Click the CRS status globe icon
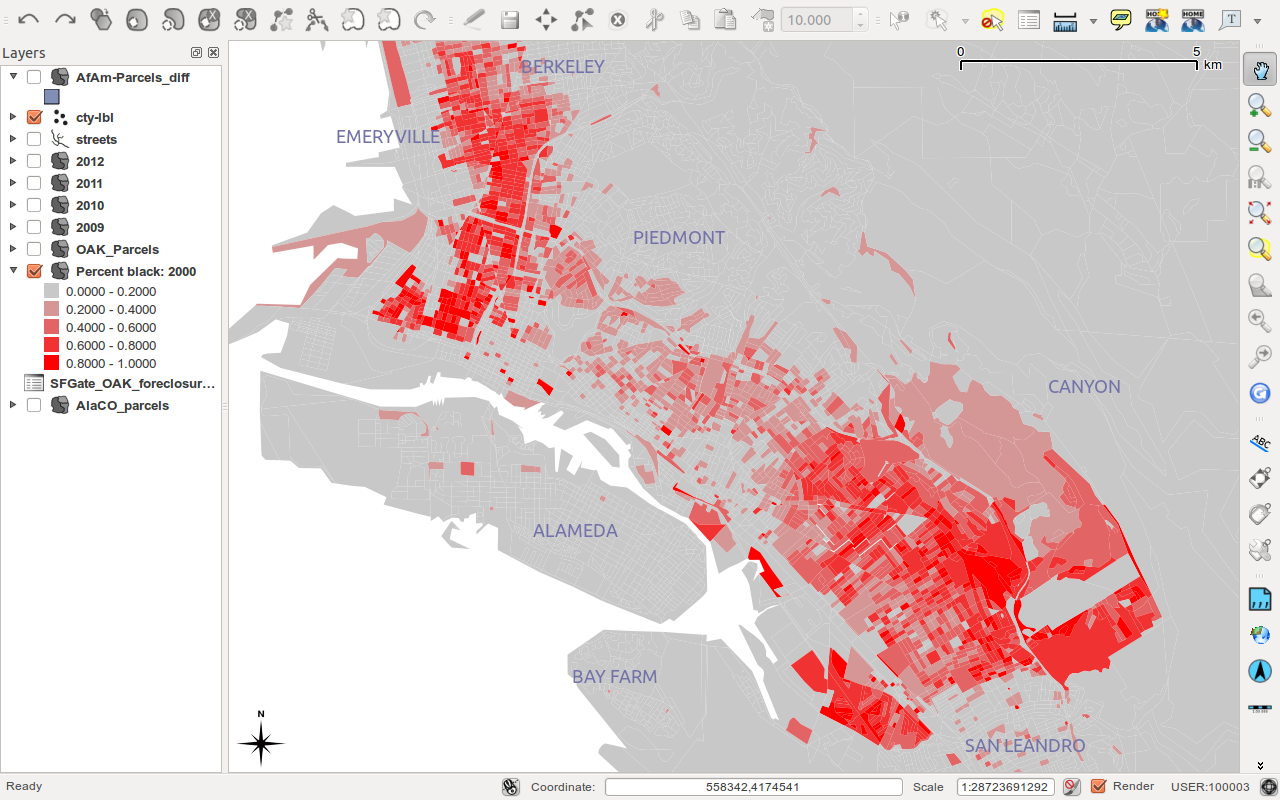Image resolution: width=1280 pixels, height=800 pixels. [x=1268, y=787]
